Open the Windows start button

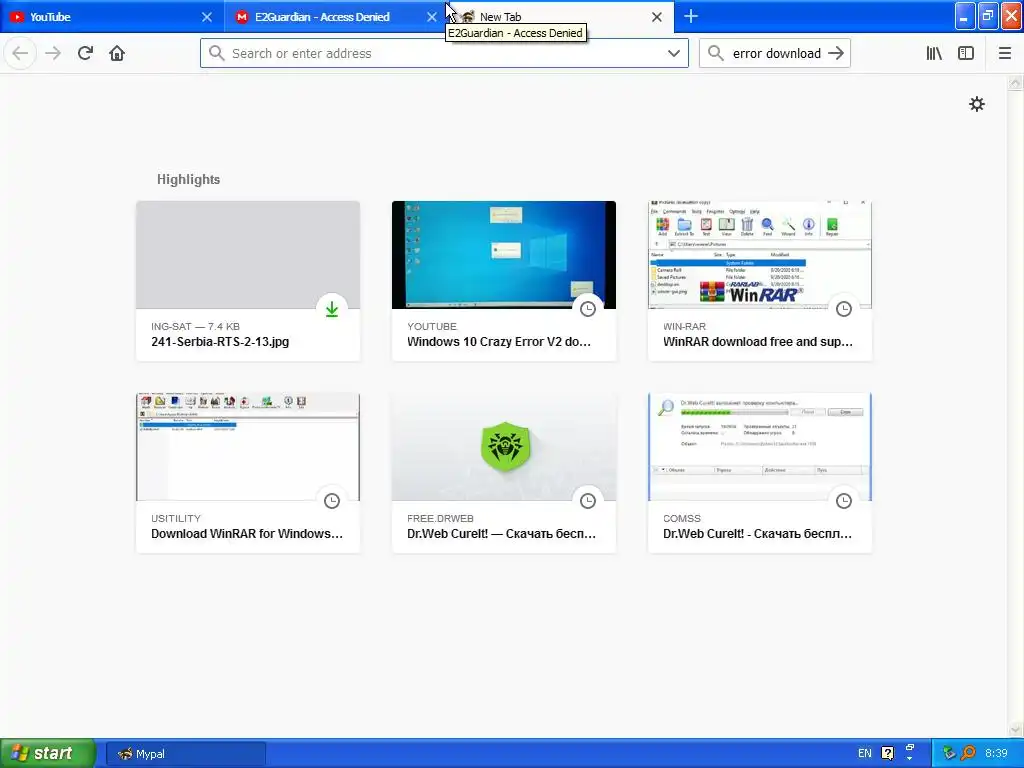tap(48, 753)
